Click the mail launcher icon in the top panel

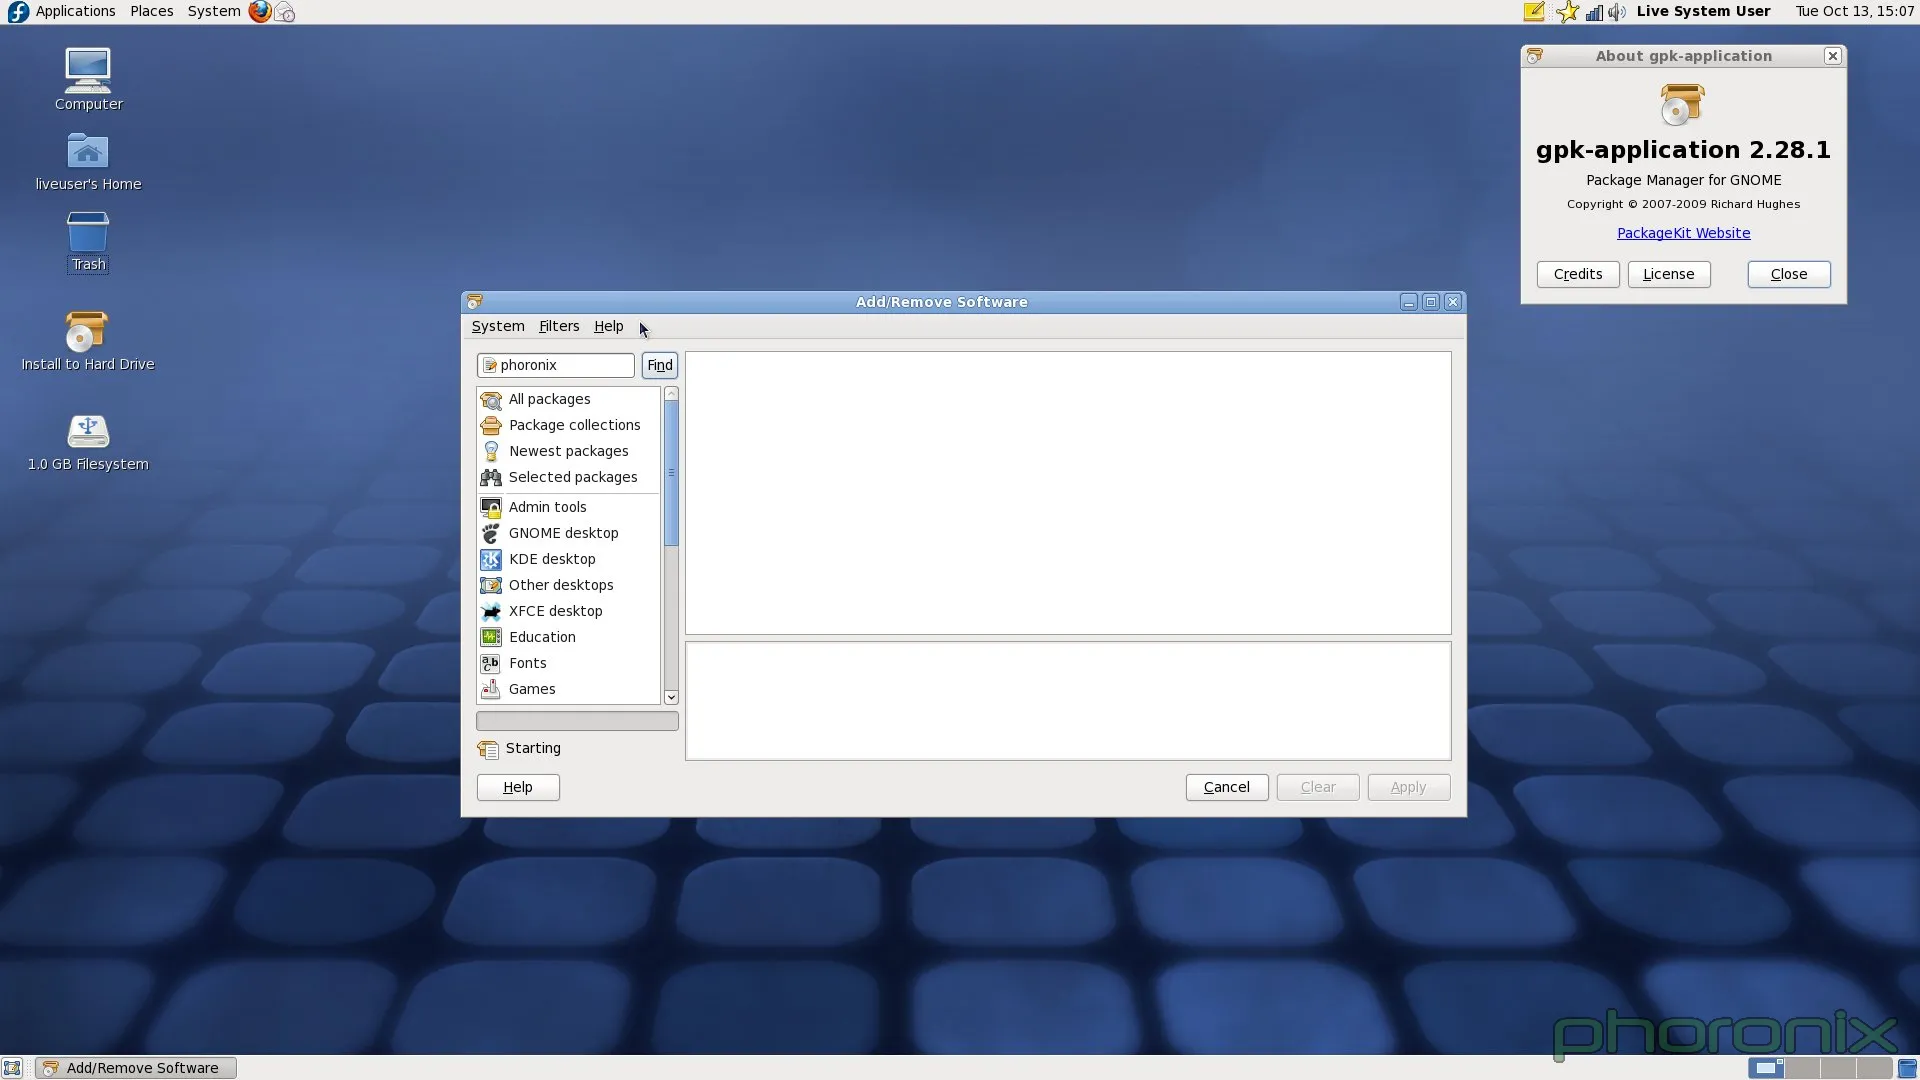(x=285, y=12)
